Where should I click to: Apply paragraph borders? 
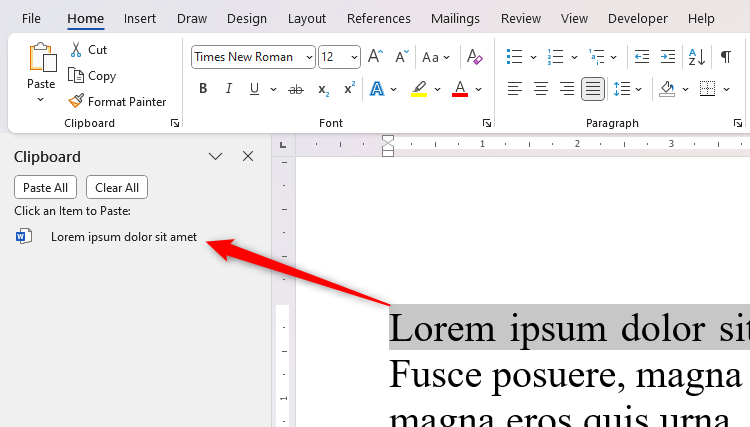click(707, 89)
